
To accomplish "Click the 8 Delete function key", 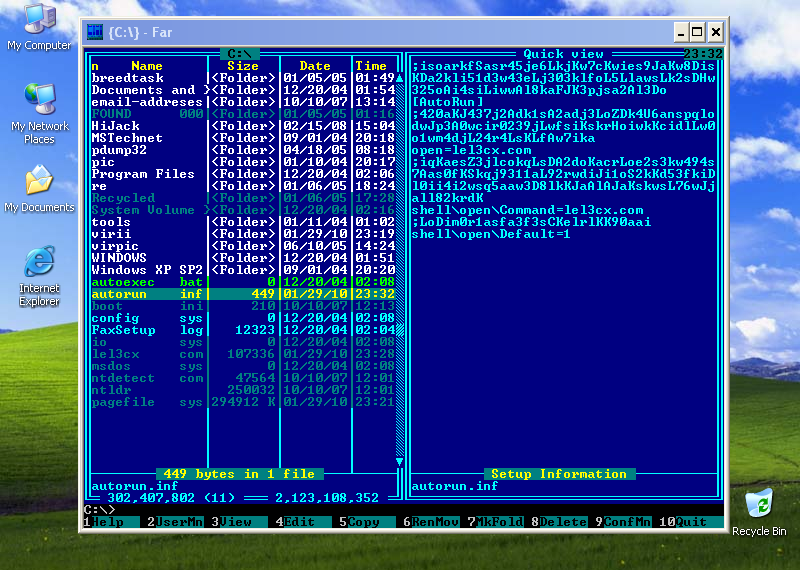I will [x=559, y=522].
